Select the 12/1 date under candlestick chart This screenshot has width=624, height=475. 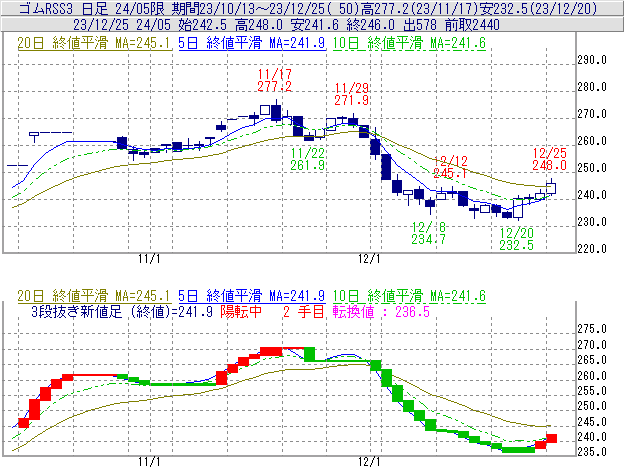[x=369, y=259]
